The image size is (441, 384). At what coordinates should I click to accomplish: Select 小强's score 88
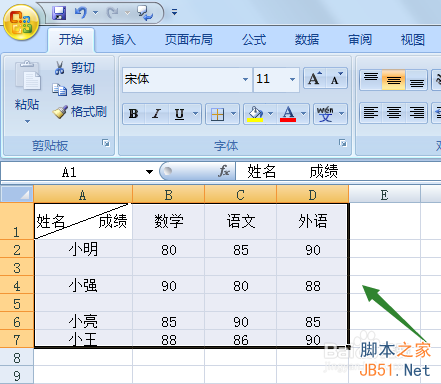[313, 285]
